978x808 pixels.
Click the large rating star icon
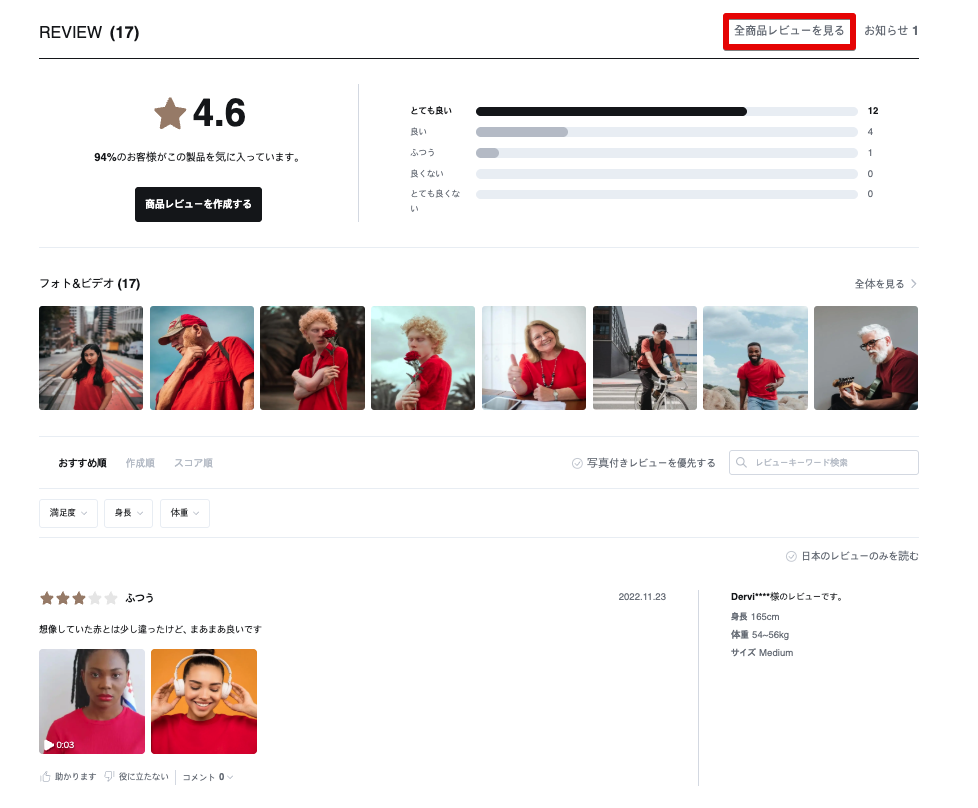(170, 113)
